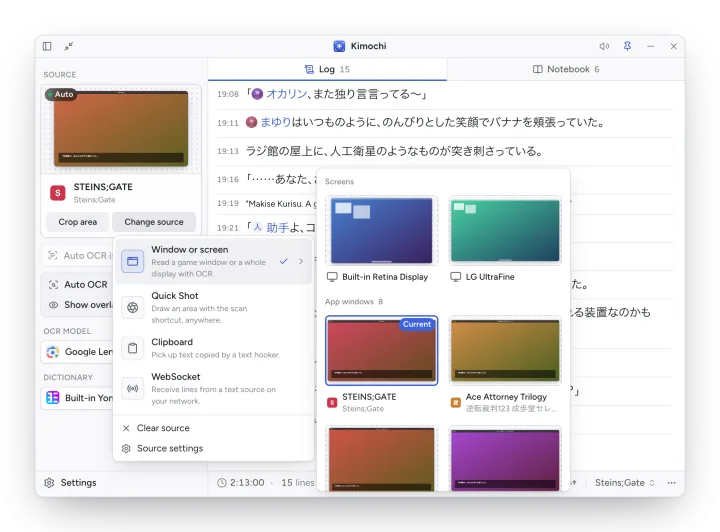The image size is (720, 532).
Task: Click the clock icon beside 2:13:00
Action: (222, 483)
